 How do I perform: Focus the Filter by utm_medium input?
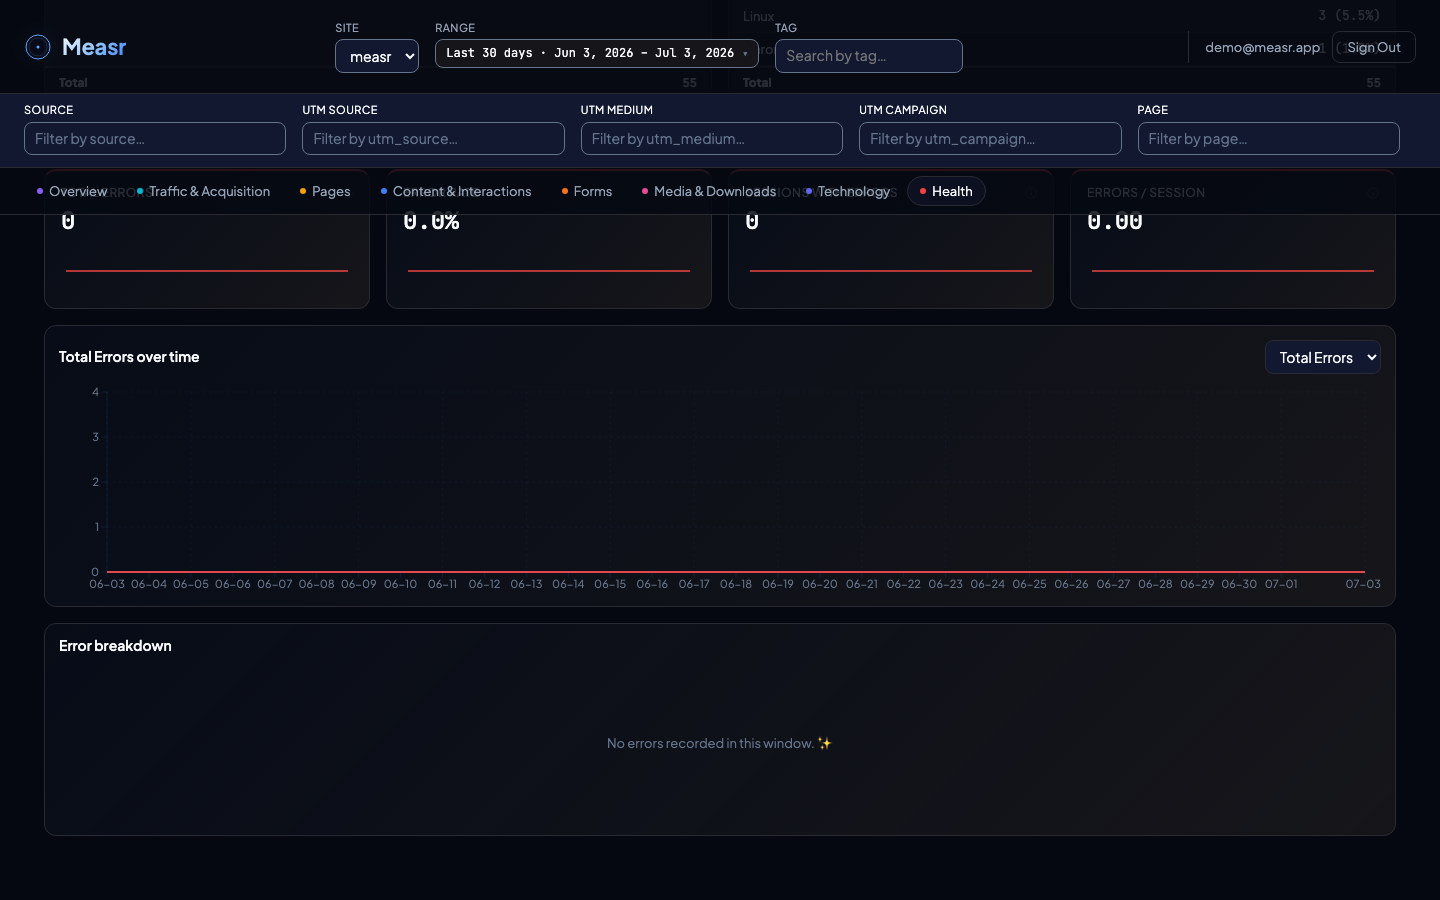pyautogui.click(x=712, y=139)
